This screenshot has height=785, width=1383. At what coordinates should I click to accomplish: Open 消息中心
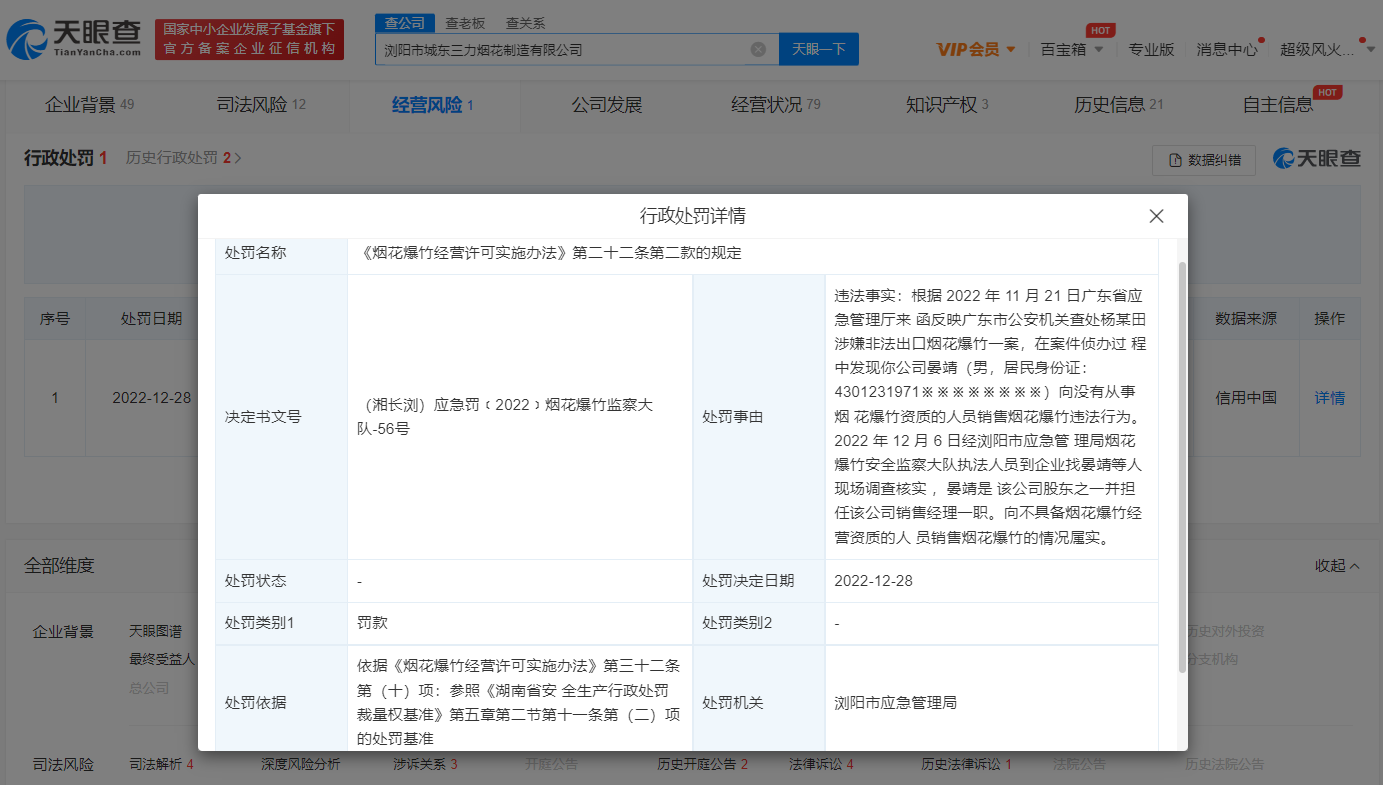coord(1227,49)
